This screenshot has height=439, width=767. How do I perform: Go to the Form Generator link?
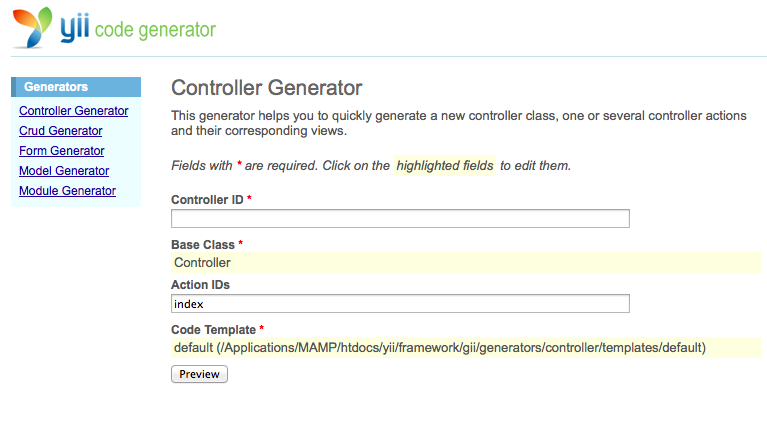point(62,151)
